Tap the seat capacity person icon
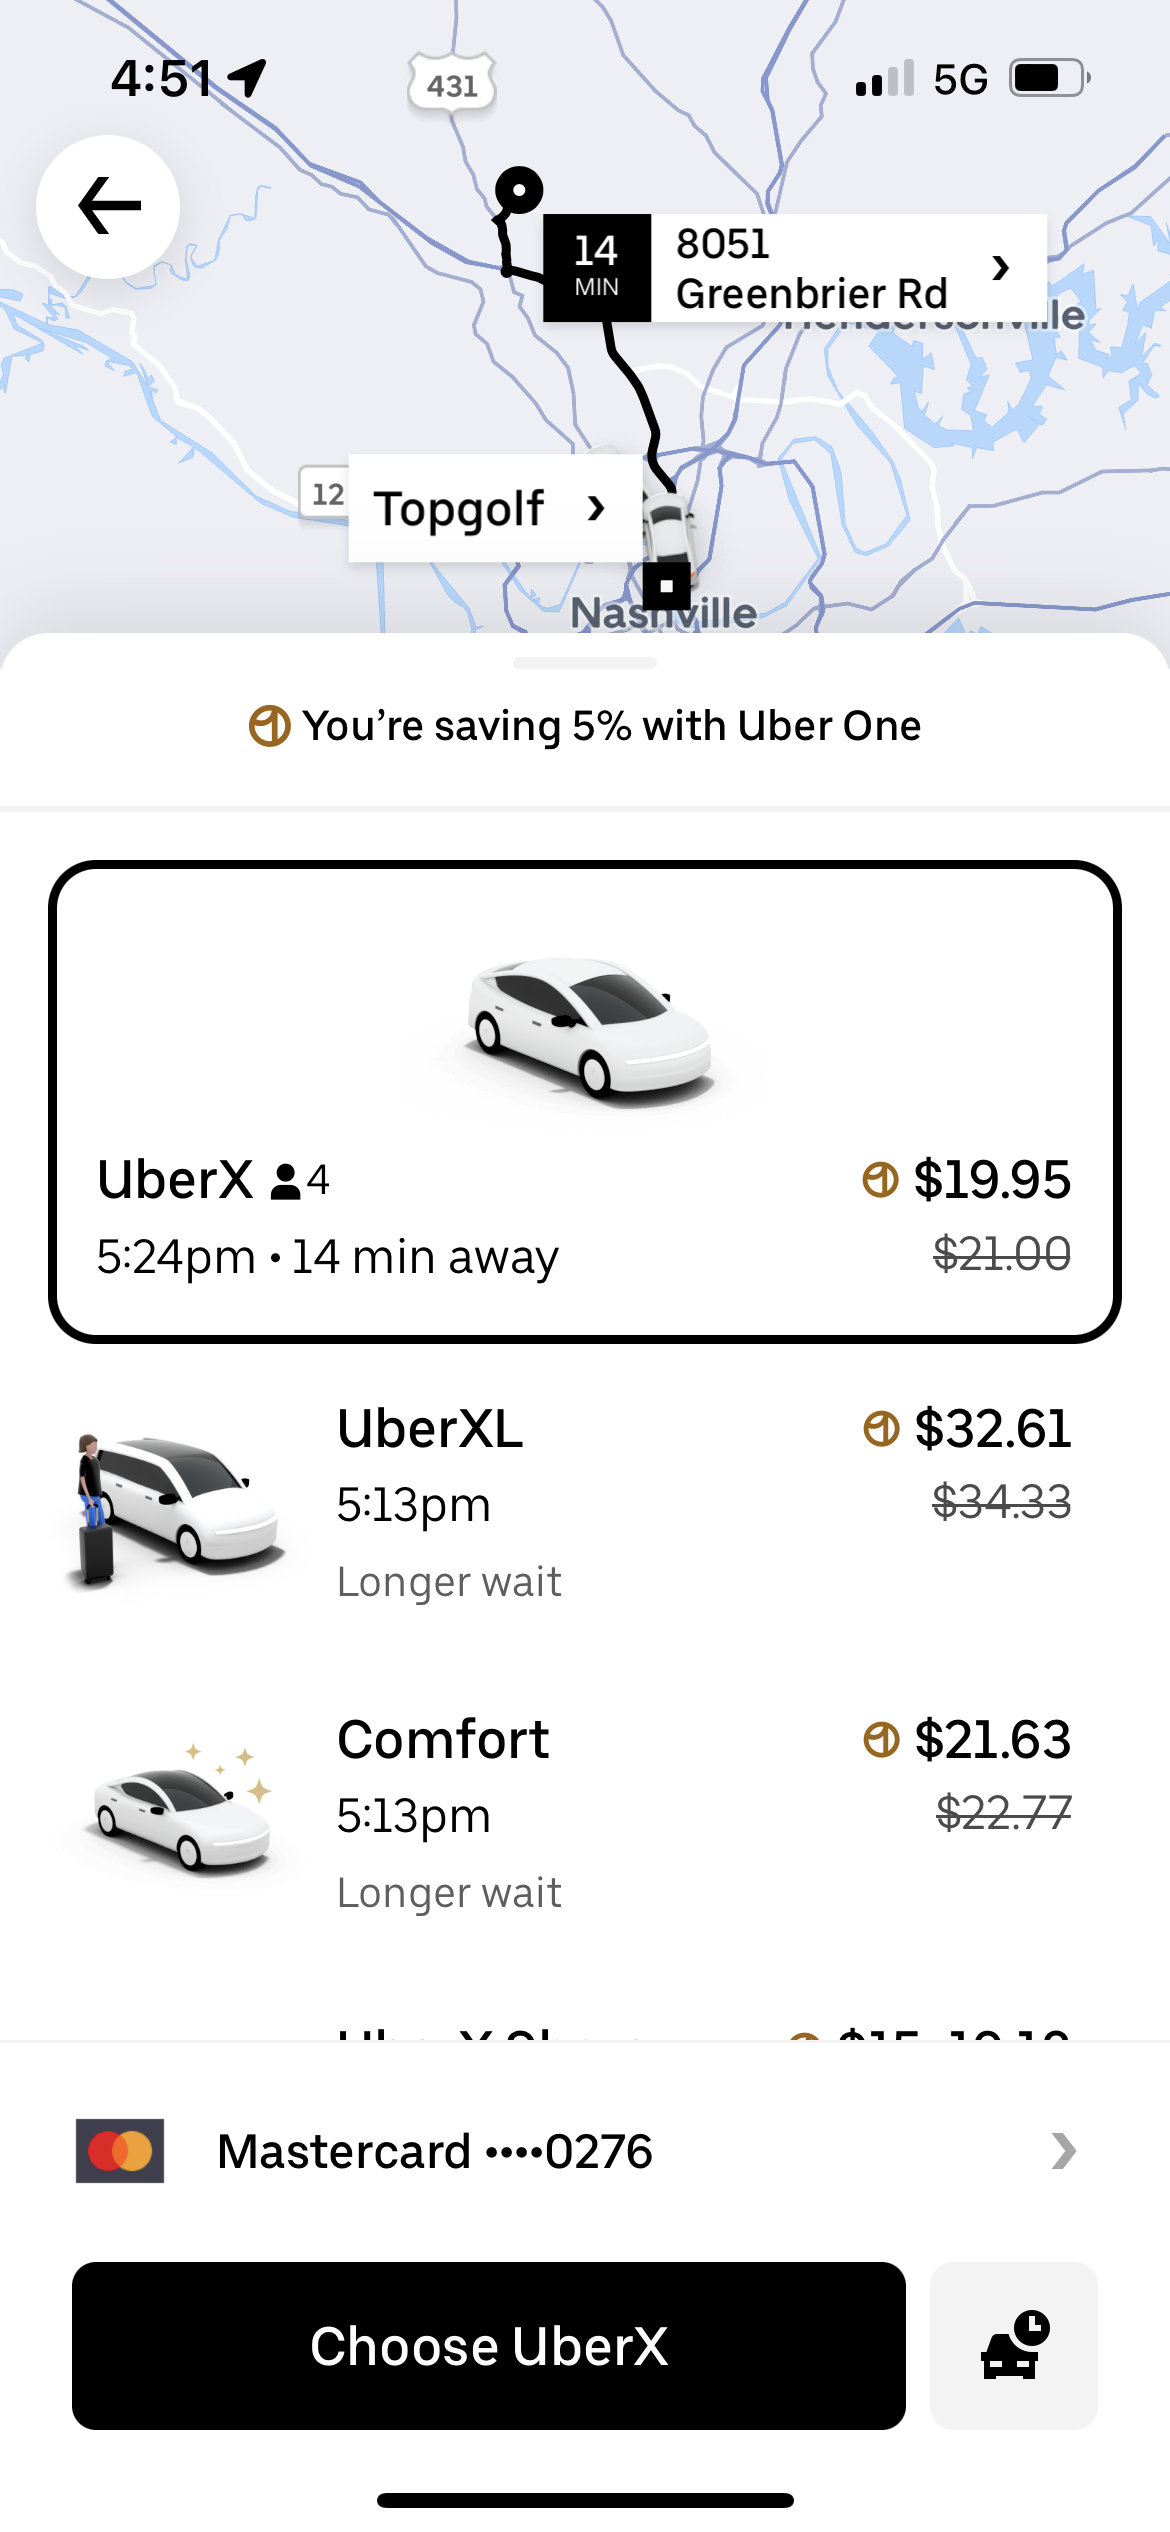This screenshot has width=1170, height=2532. pos(286,1181)
